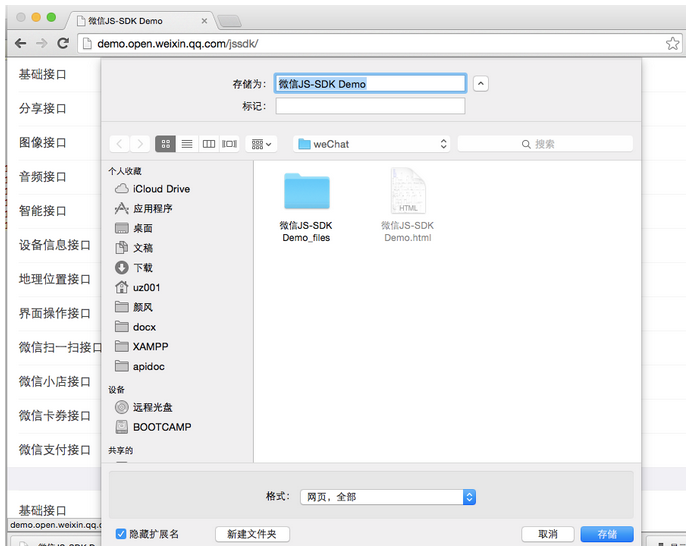Bookmark this page with the star
Screen dimensions: 691x552
pyautogui.click(x=672, y=43)
